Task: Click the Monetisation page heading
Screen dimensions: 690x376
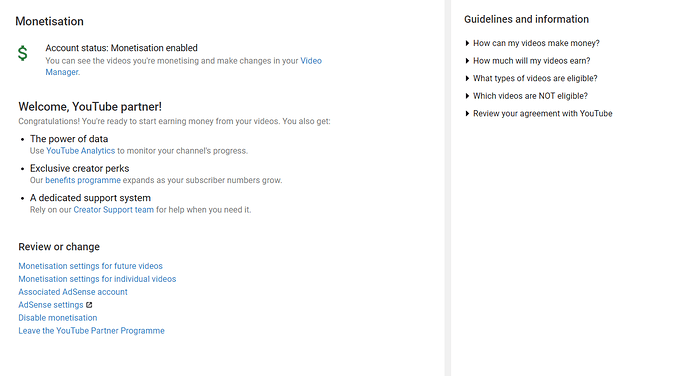Action: (49, 21)
